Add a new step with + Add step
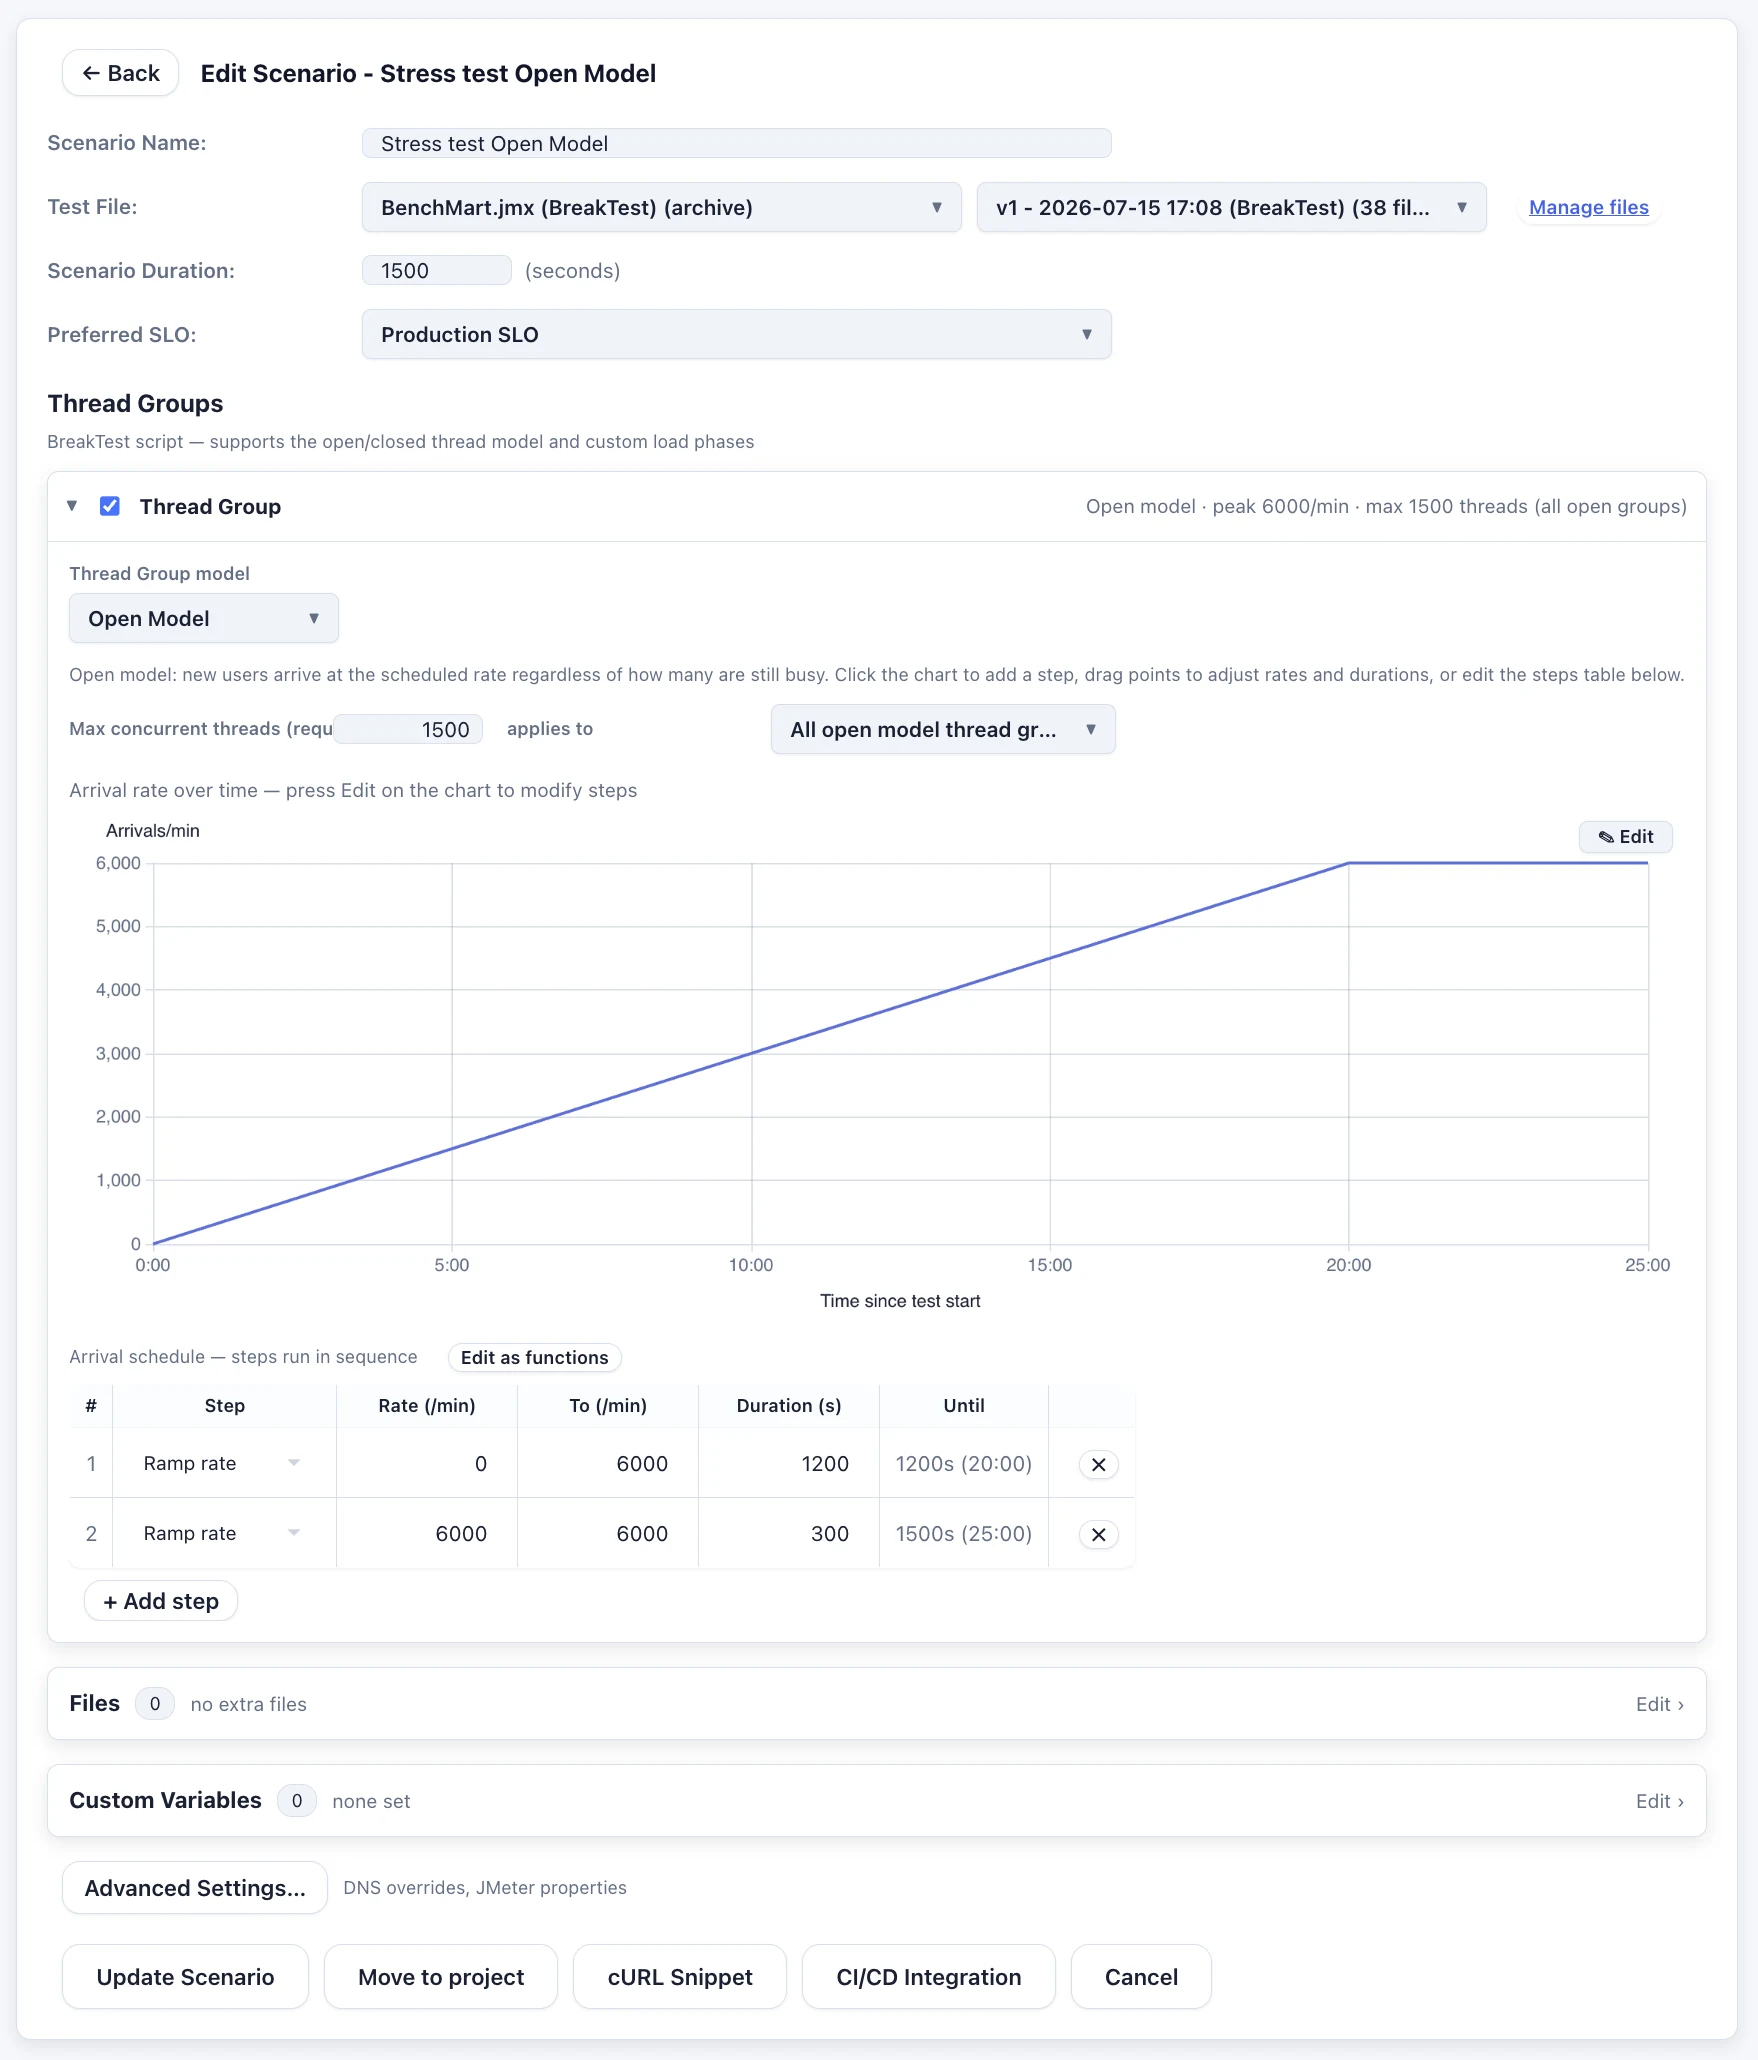 click(161, 1601)
